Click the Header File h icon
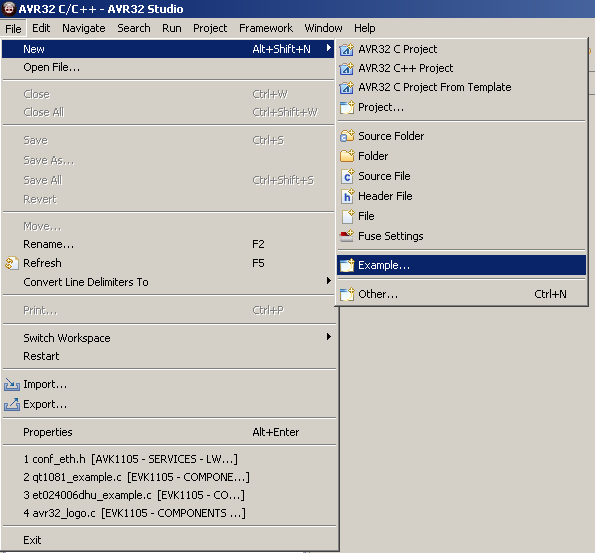 coord(347,196)
